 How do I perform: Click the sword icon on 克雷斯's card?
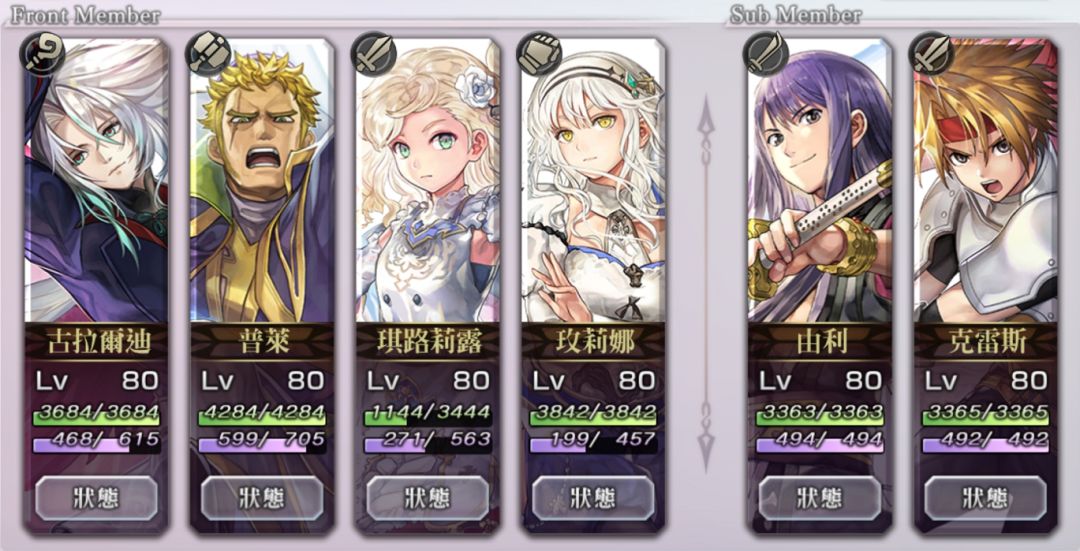click(x=931, y=53)
